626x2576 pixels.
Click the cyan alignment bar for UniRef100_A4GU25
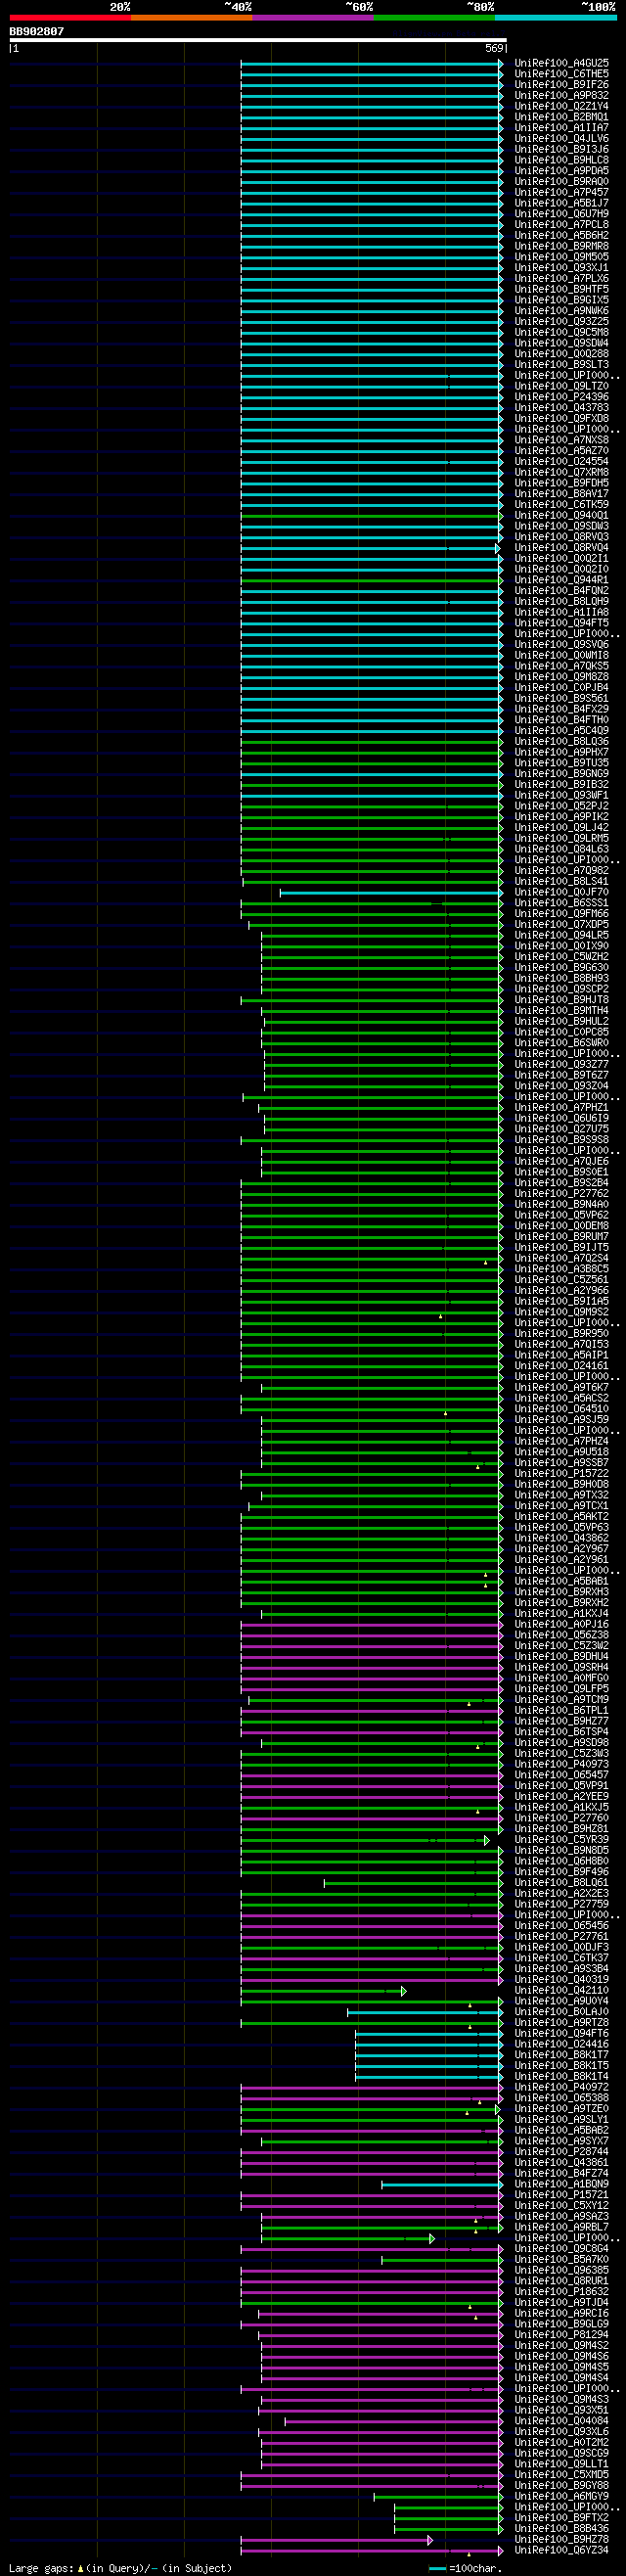point(372,63)
